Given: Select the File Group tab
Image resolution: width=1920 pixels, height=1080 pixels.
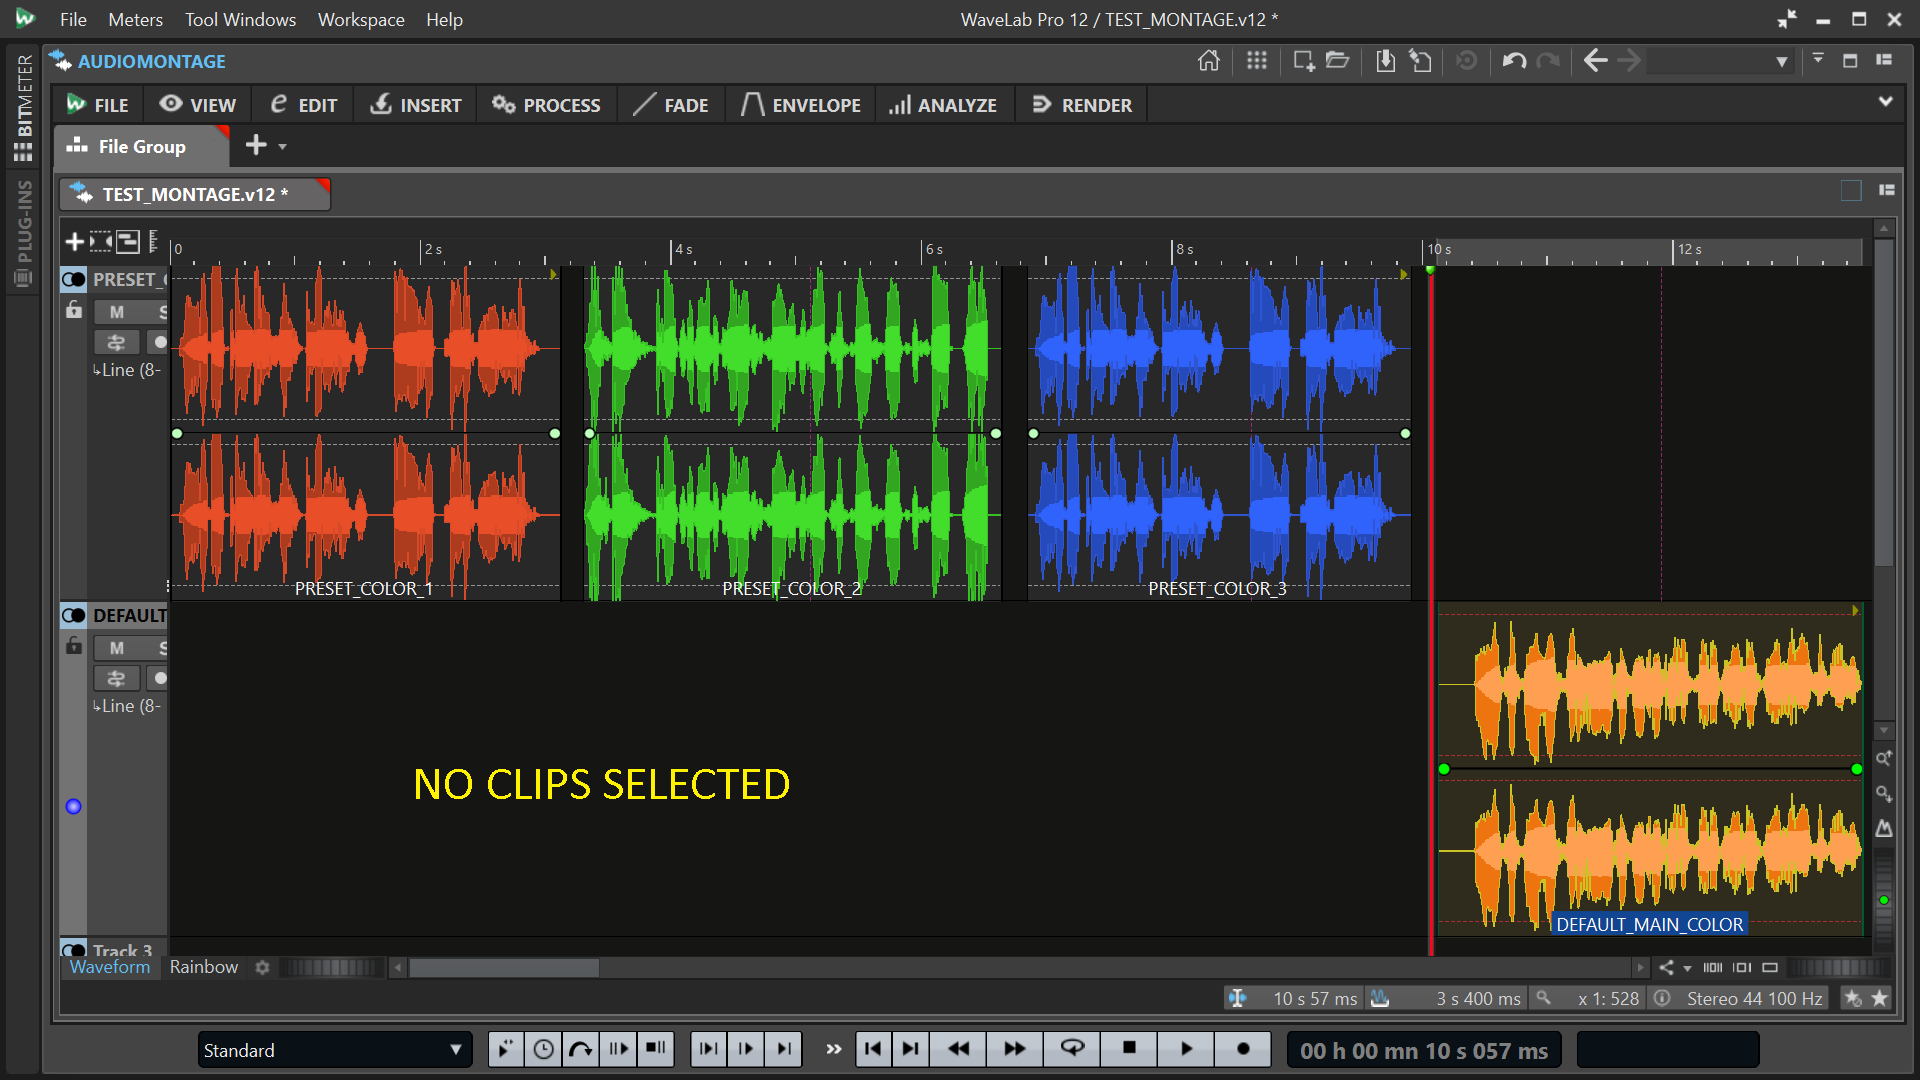Looking at the screenshot, I should coord(141,147).
